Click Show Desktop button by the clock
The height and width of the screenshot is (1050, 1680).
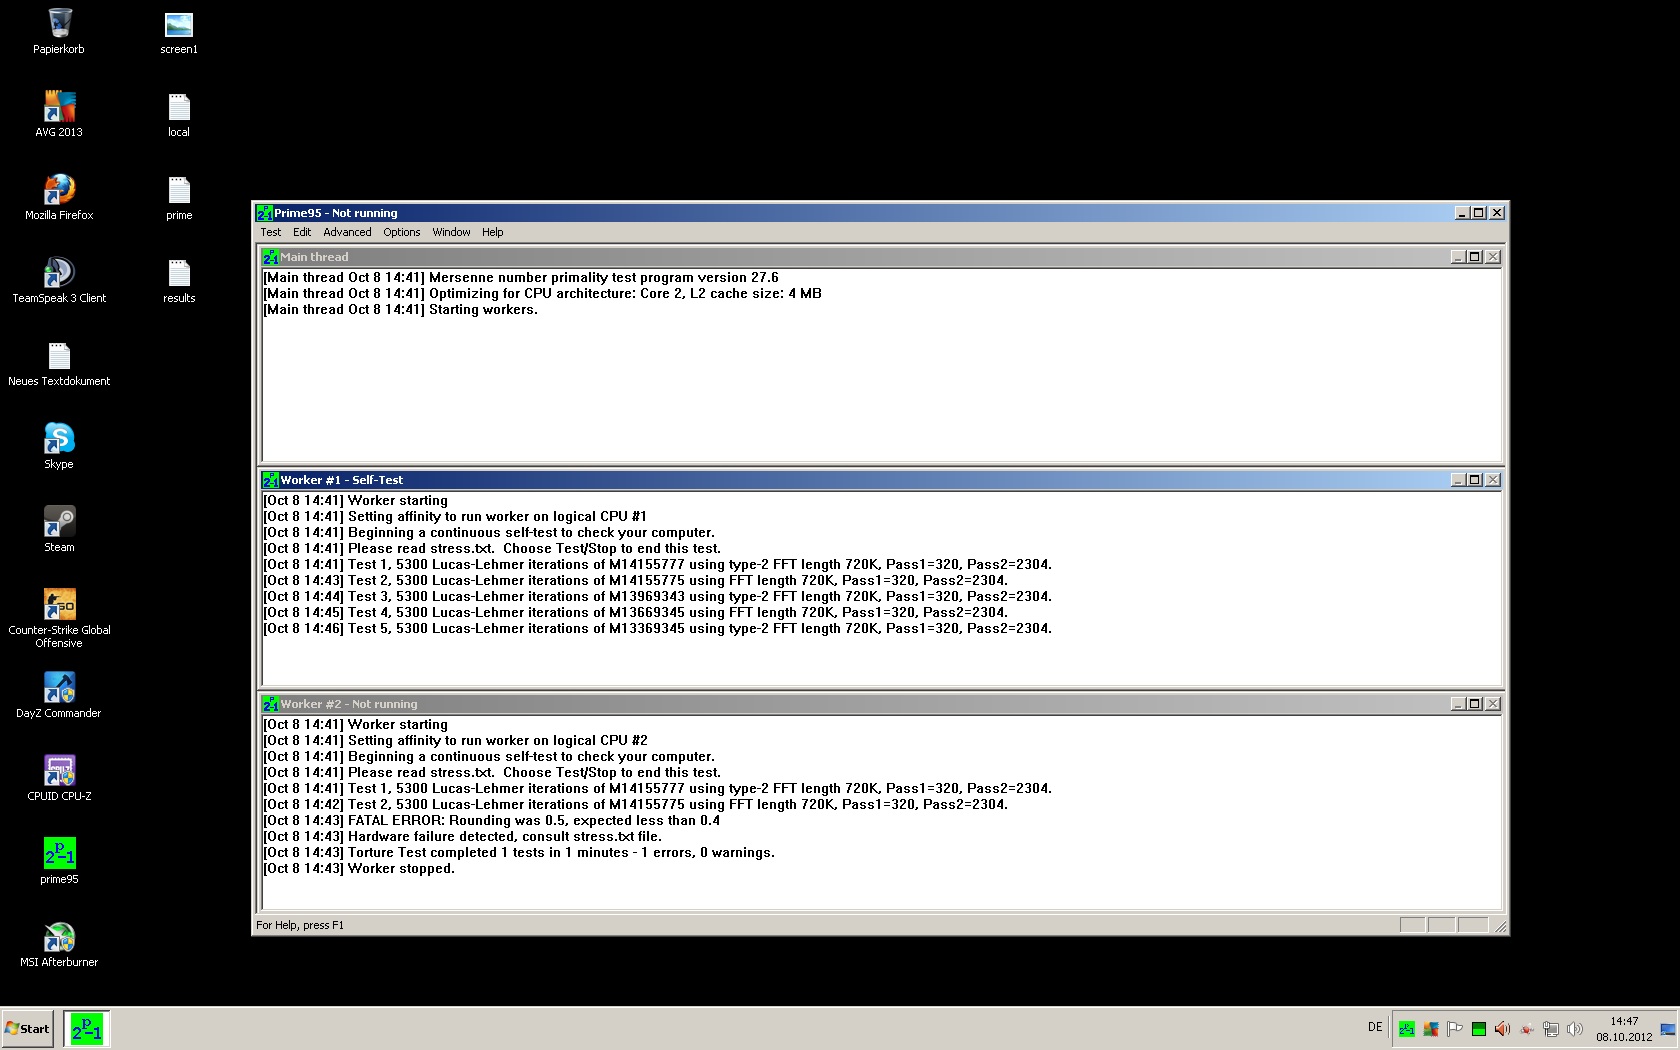(1668, 1029)
